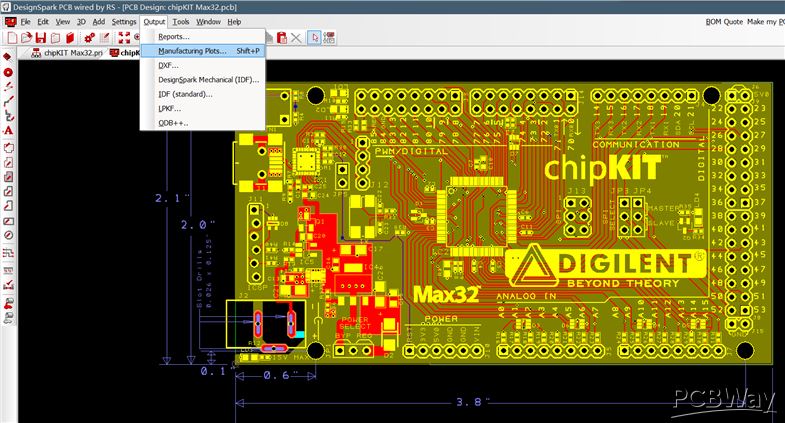Click the Zoom to fit icon
785x423 pixels.
tap(125, 37)
